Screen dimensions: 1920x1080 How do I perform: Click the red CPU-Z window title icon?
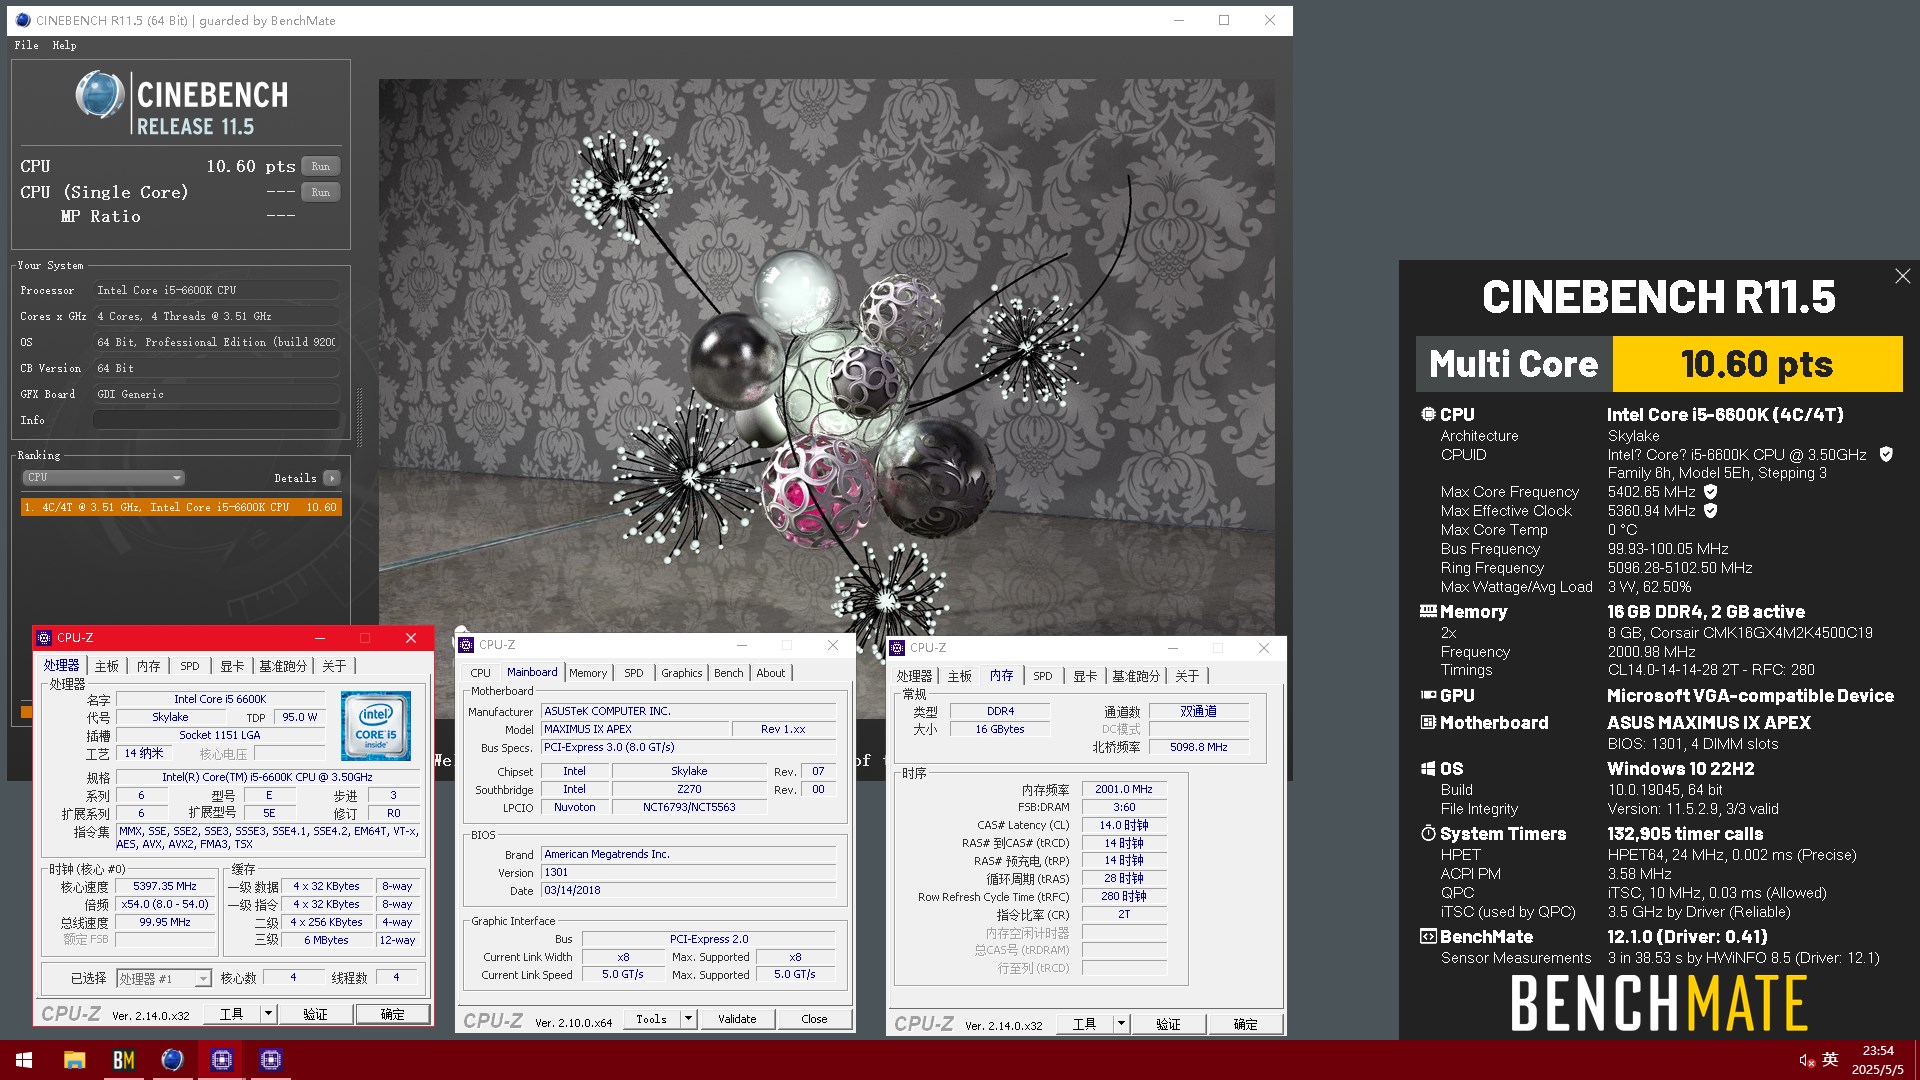[44, 638]
